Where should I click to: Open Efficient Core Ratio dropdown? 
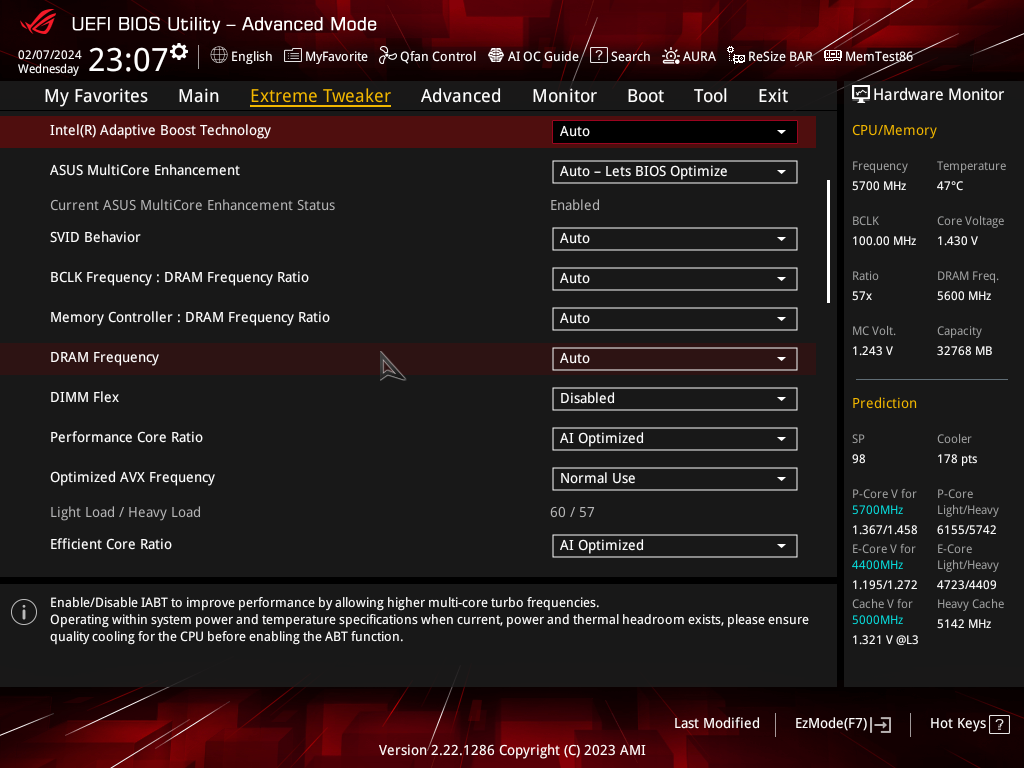pos(675,545)
